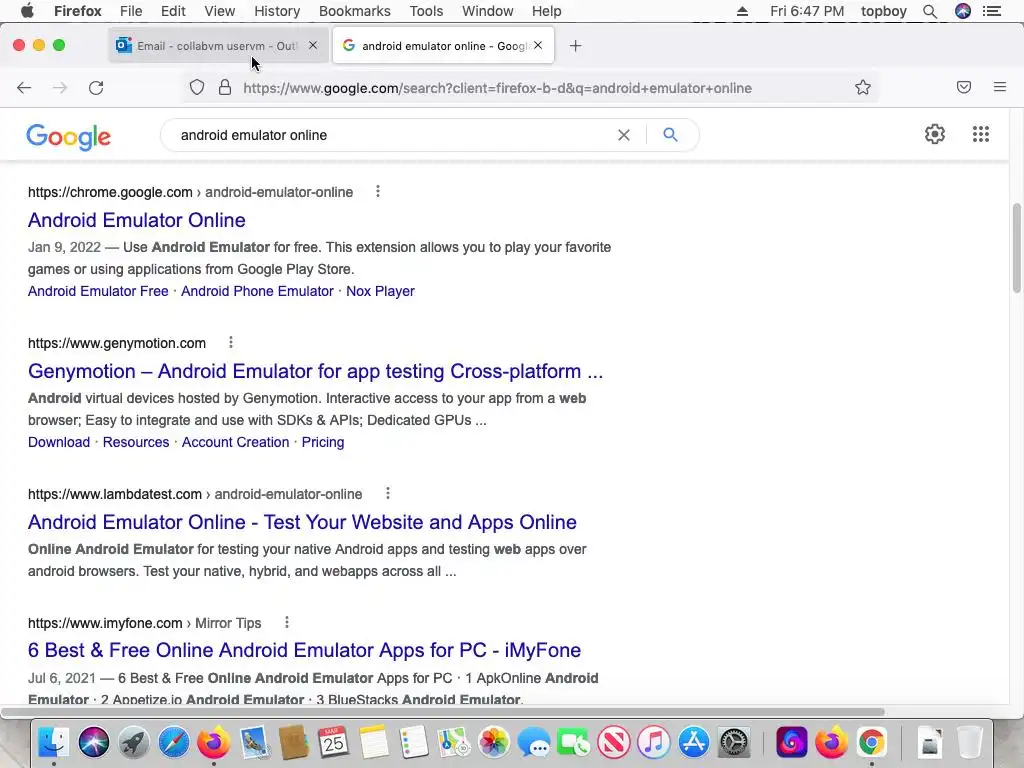
Task: Open Google quick settings gear
Action: click(x=935, y=134)
